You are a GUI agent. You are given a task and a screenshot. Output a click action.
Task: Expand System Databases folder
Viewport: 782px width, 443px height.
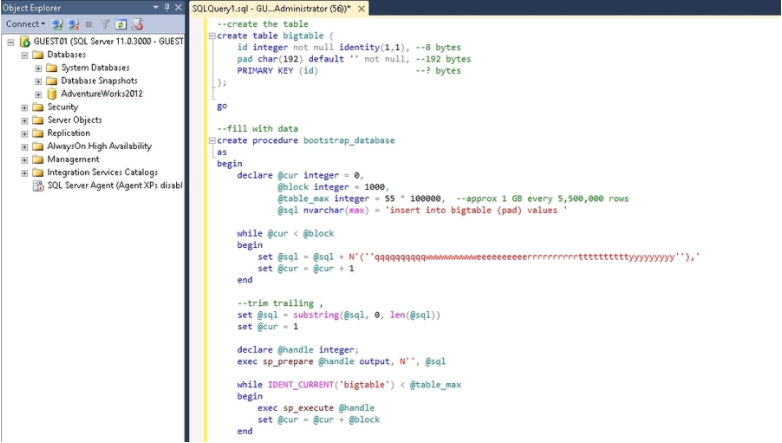38,68
